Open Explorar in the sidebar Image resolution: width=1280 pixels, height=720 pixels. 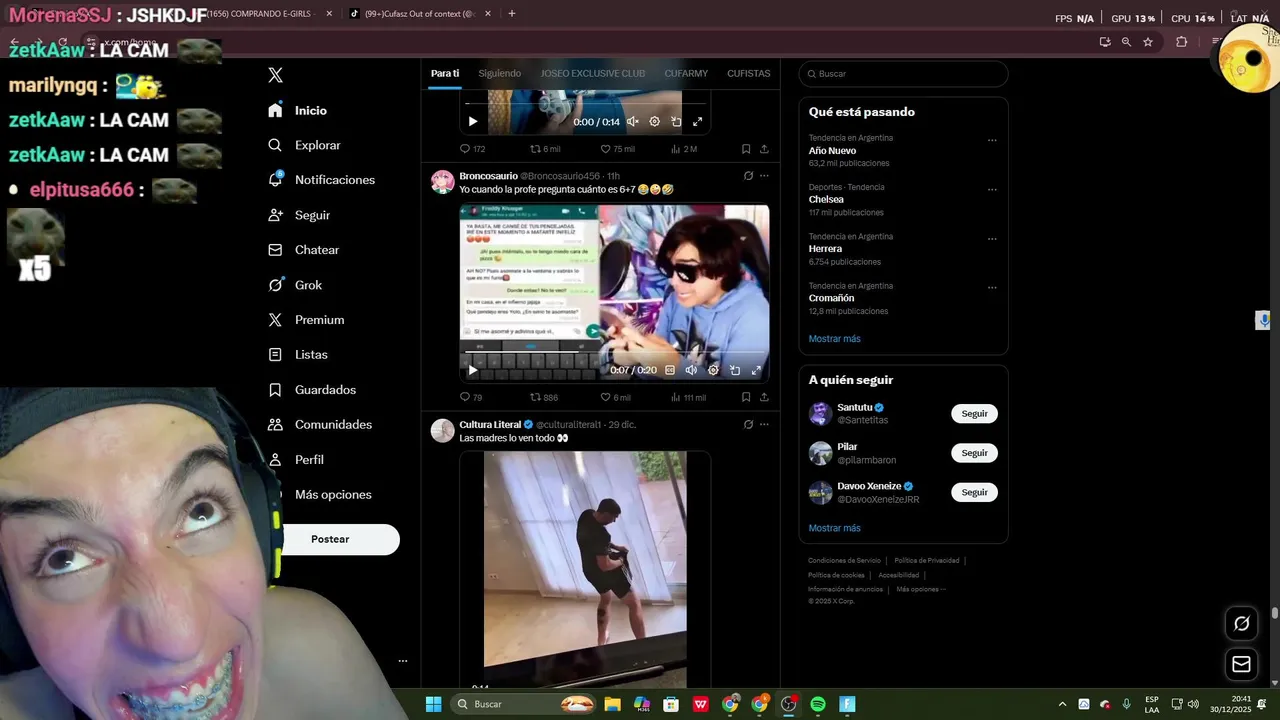[x=305, y=145]
